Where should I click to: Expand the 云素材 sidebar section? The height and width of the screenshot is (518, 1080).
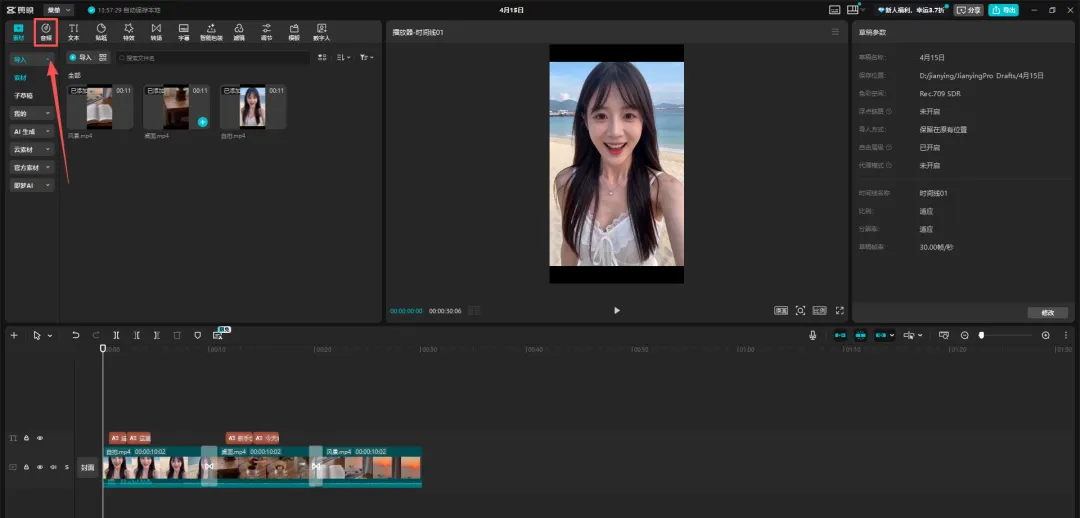pos(32,149)
